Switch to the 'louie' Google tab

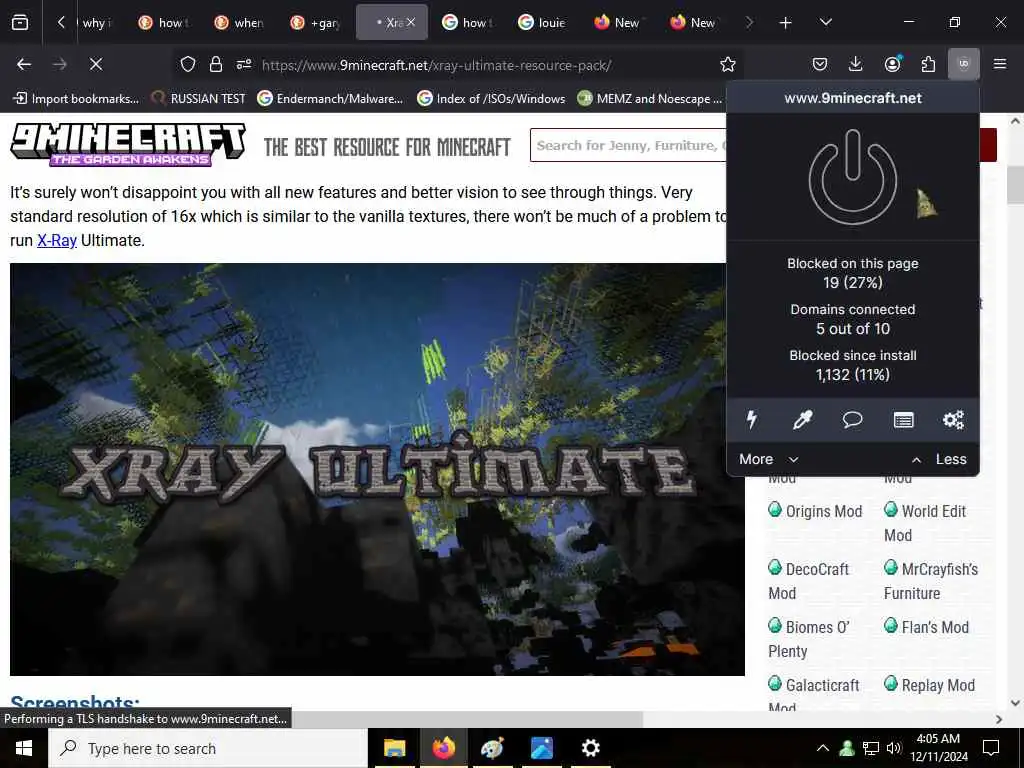pos(543,22)
